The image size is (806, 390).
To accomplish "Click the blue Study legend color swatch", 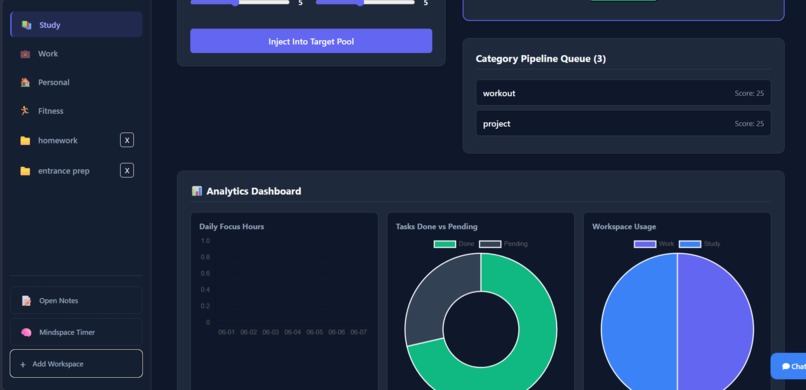I will (690, 244).
